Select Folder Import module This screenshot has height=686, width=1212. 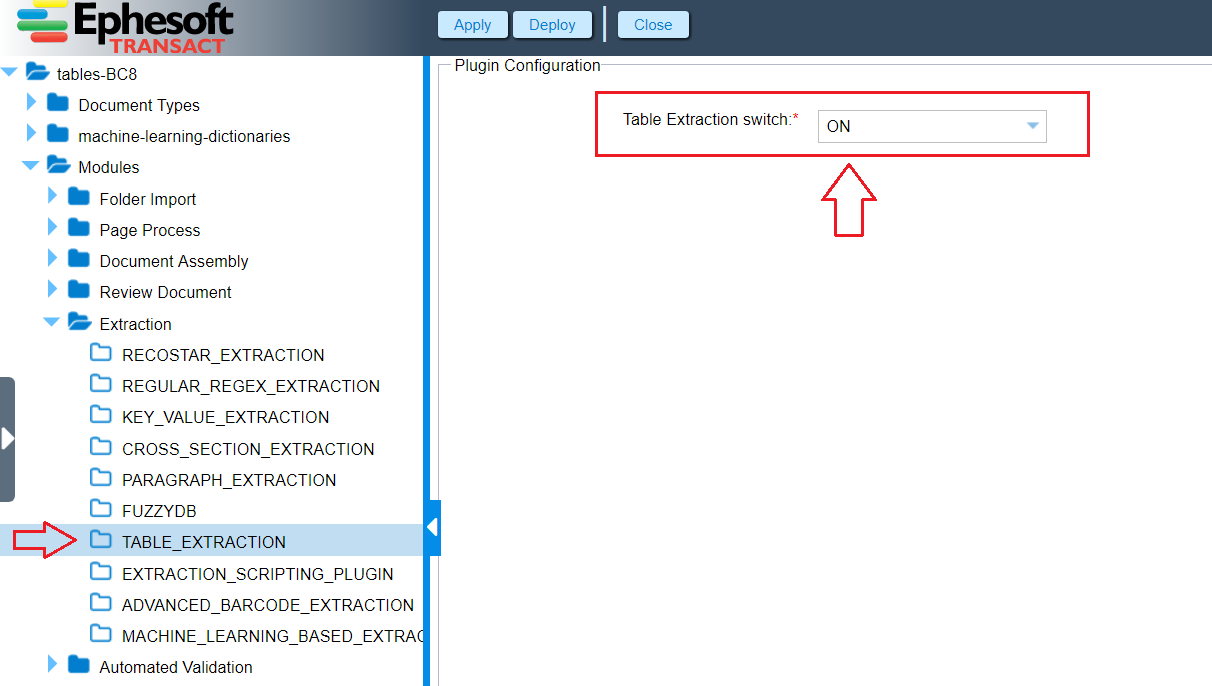(148, 199)
